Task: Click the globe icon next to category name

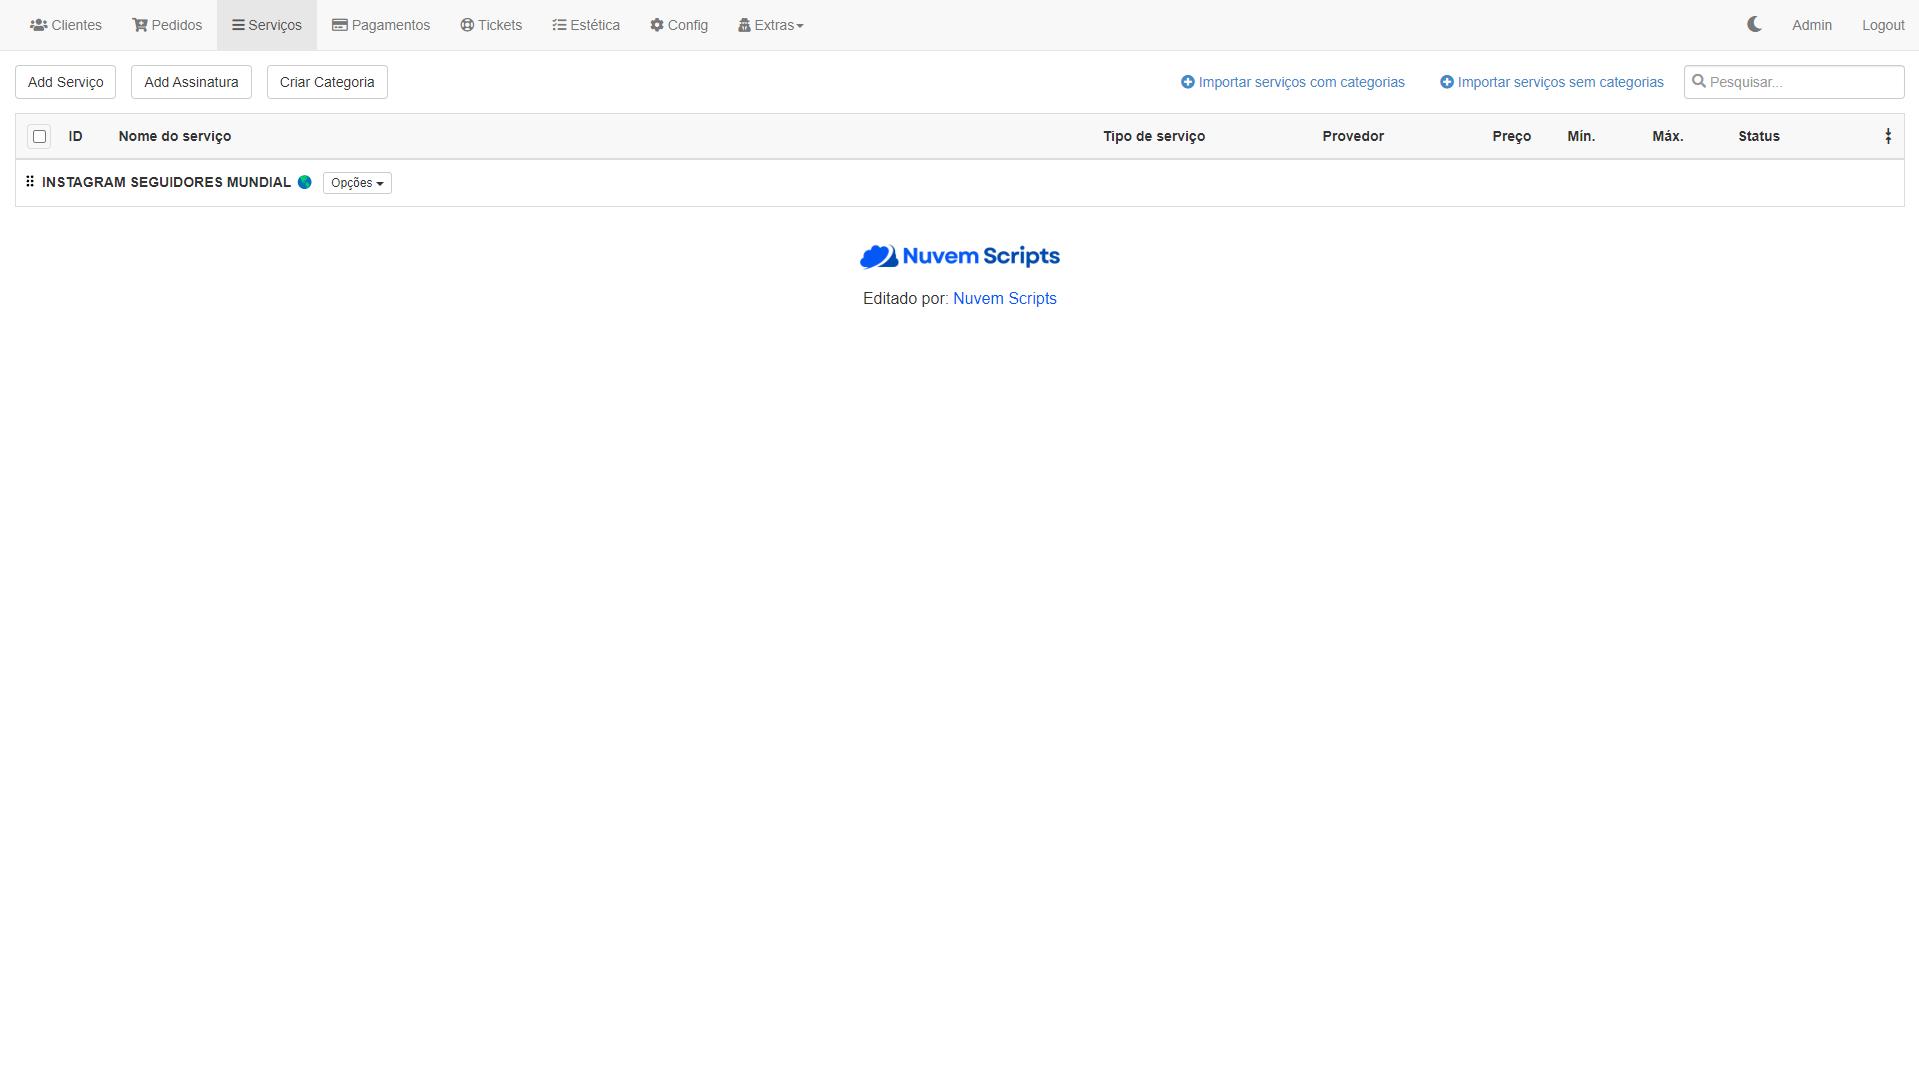Action: tap(305, 182)
